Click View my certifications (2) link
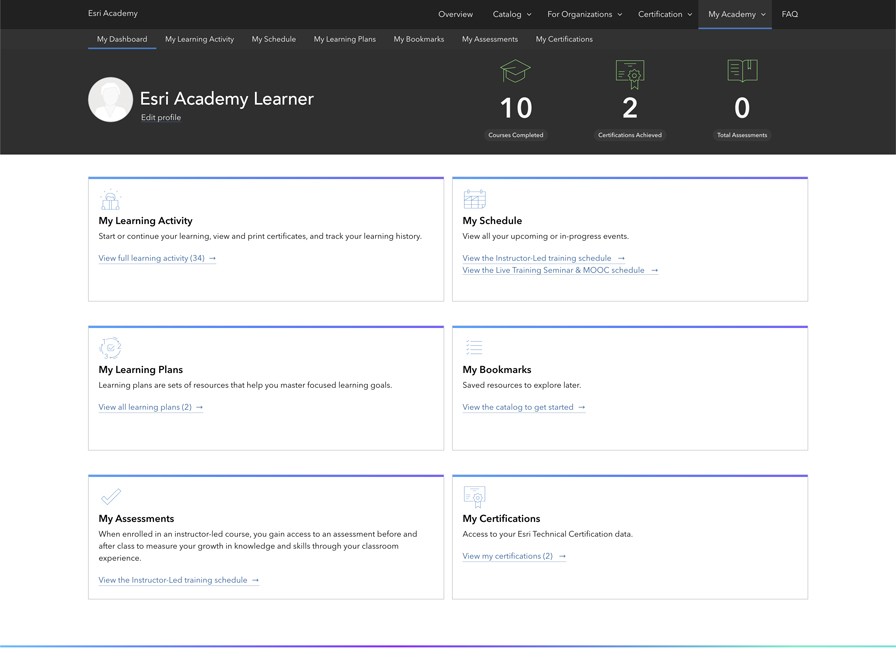Screen dimensions: 896x648 pyautogui.click(x=514, y=556)
